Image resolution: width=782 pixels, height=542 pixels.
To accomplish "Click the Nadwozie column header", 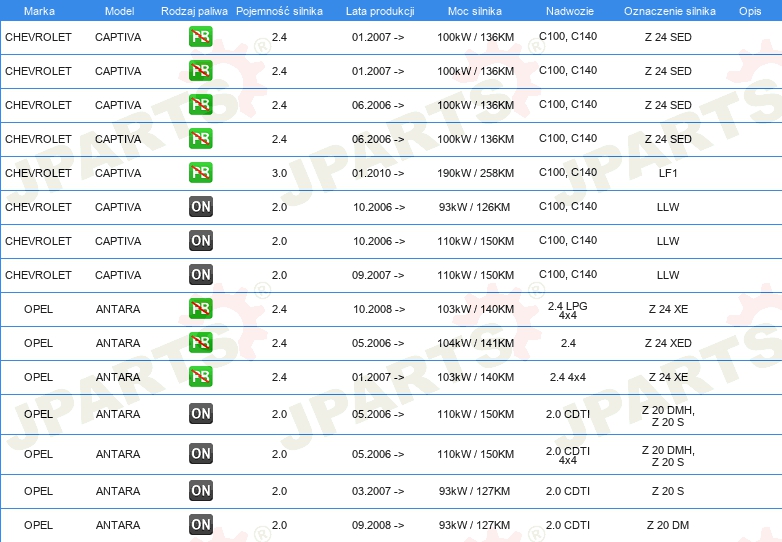I will (568, 10).
